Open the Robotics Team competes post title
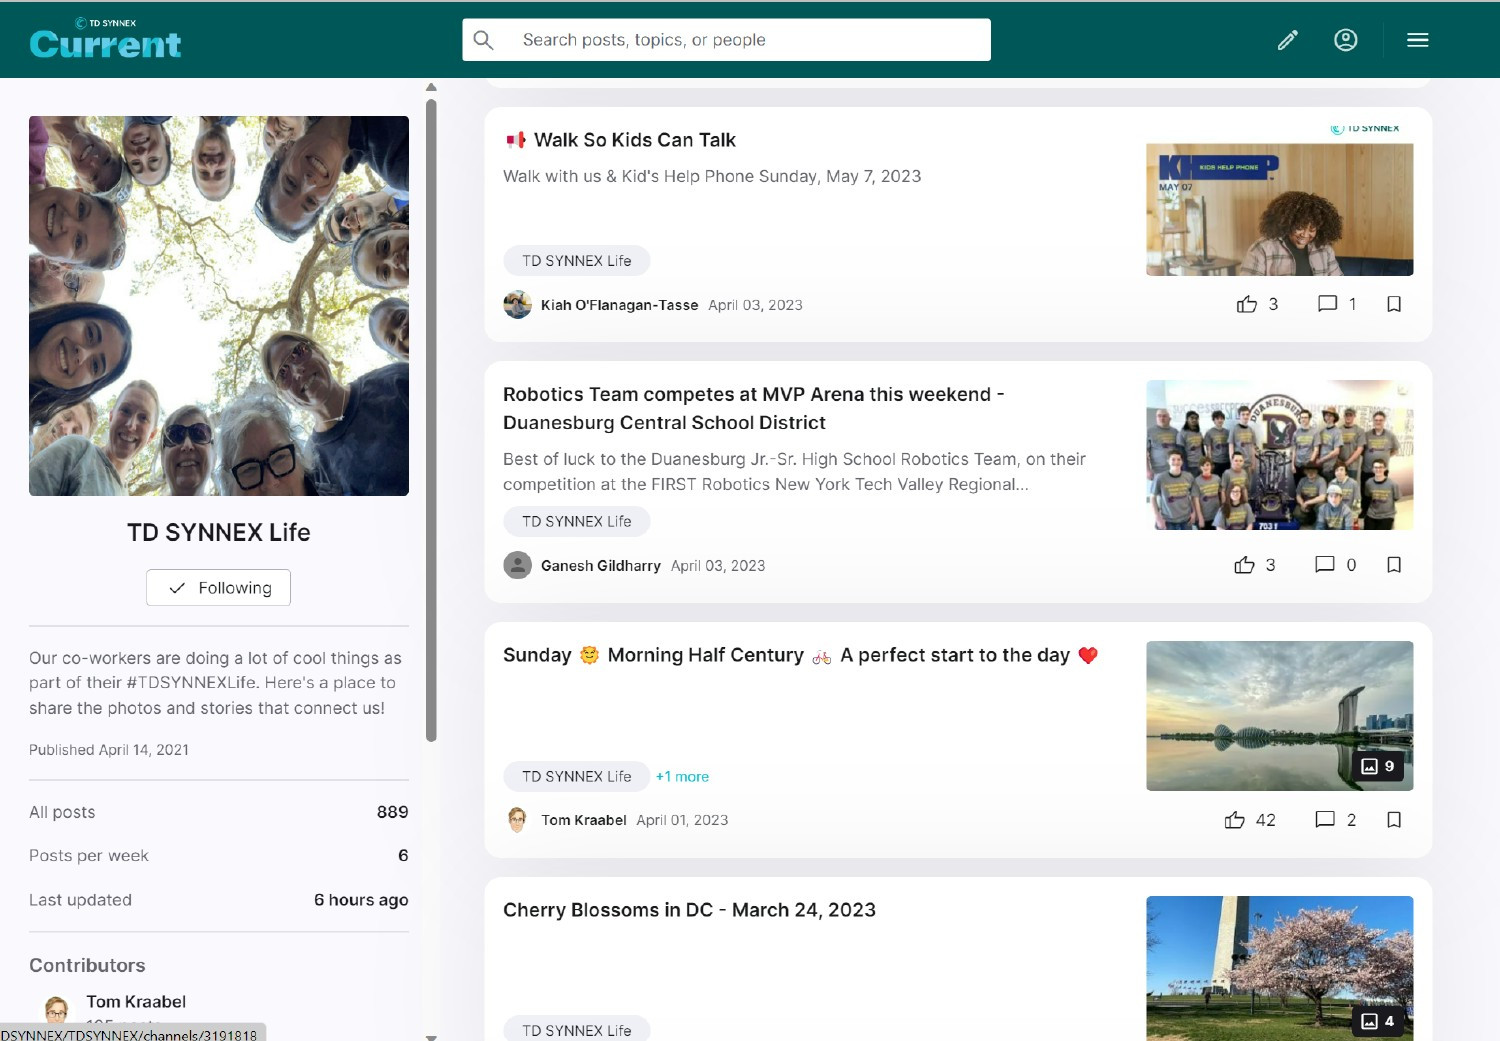The width and height of the screenshot is (1500, 1041). 754,408
